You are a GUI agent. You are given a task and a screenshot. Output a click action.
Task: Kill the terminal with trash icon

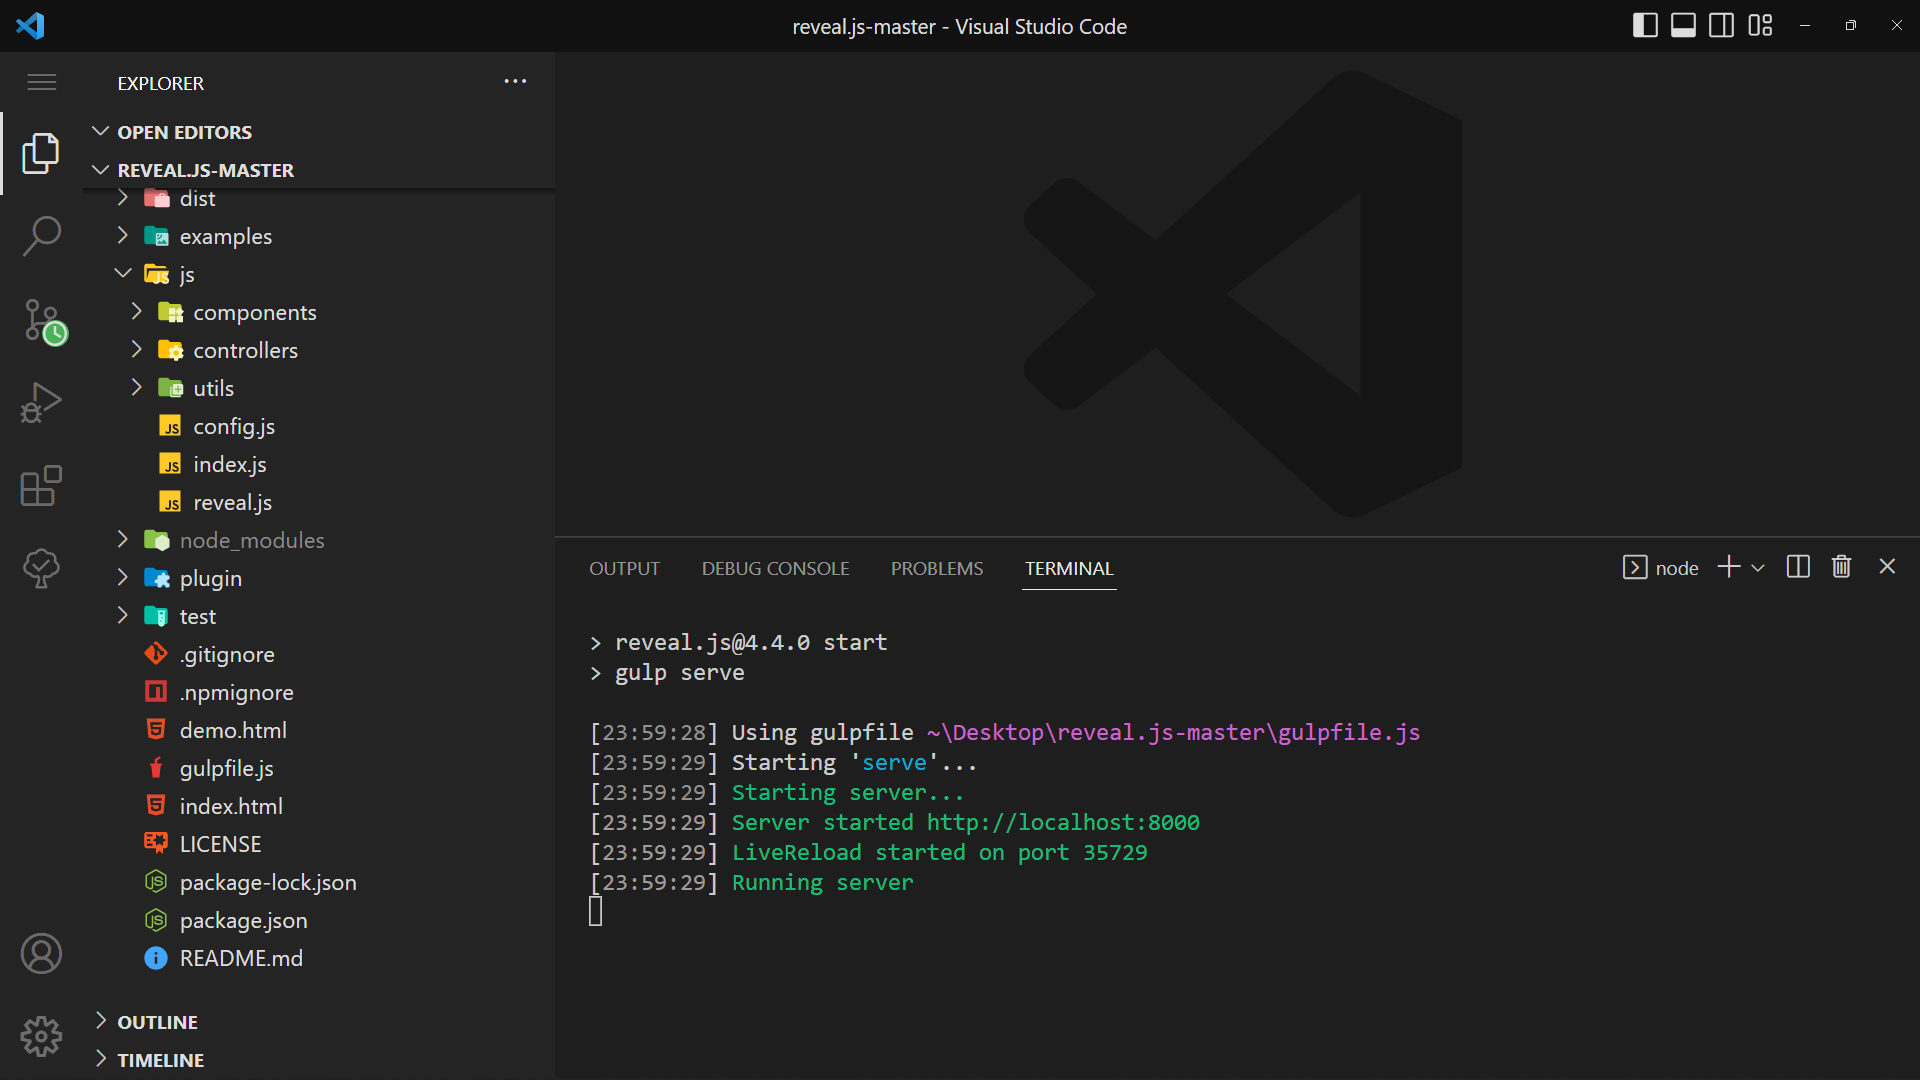(1841, 567)
